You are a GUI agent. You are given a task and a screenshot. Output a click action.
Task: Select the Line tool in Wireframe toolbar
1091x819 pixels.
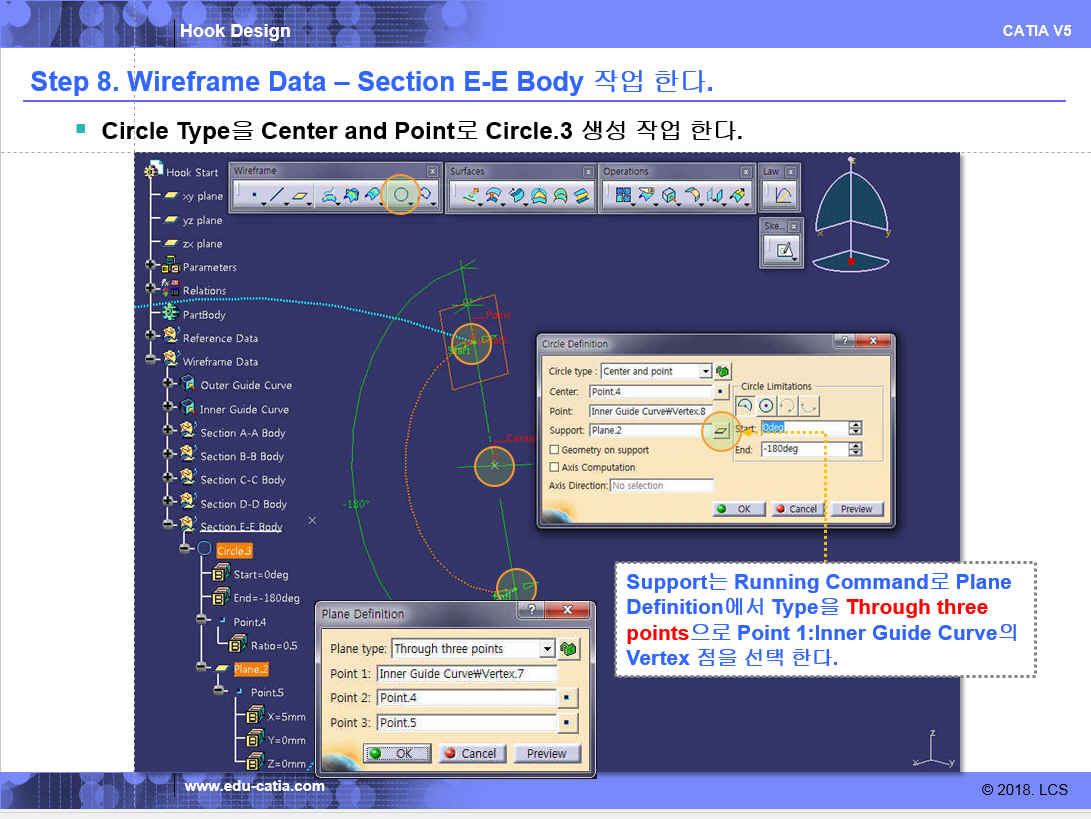(277, 196)
